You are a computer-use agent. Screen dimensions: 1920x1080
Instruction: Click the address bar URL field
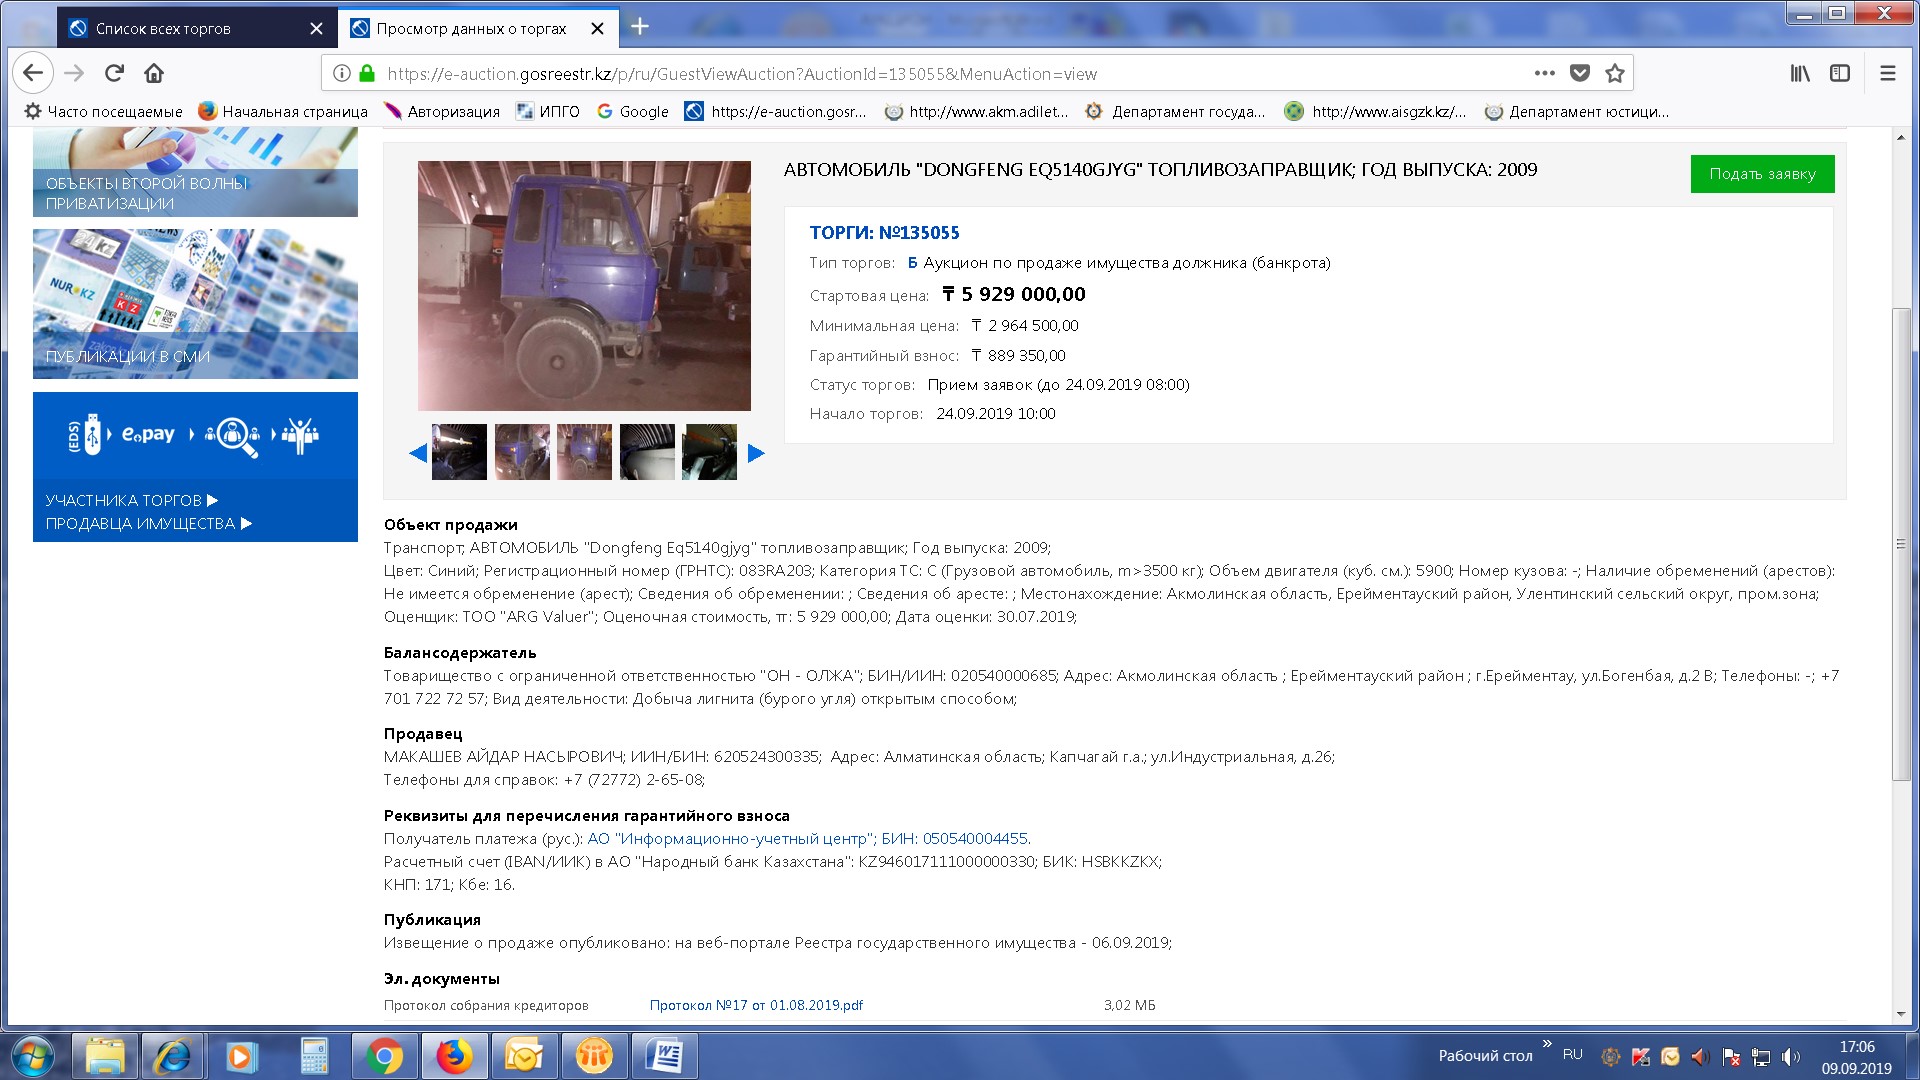pos(740,74)
